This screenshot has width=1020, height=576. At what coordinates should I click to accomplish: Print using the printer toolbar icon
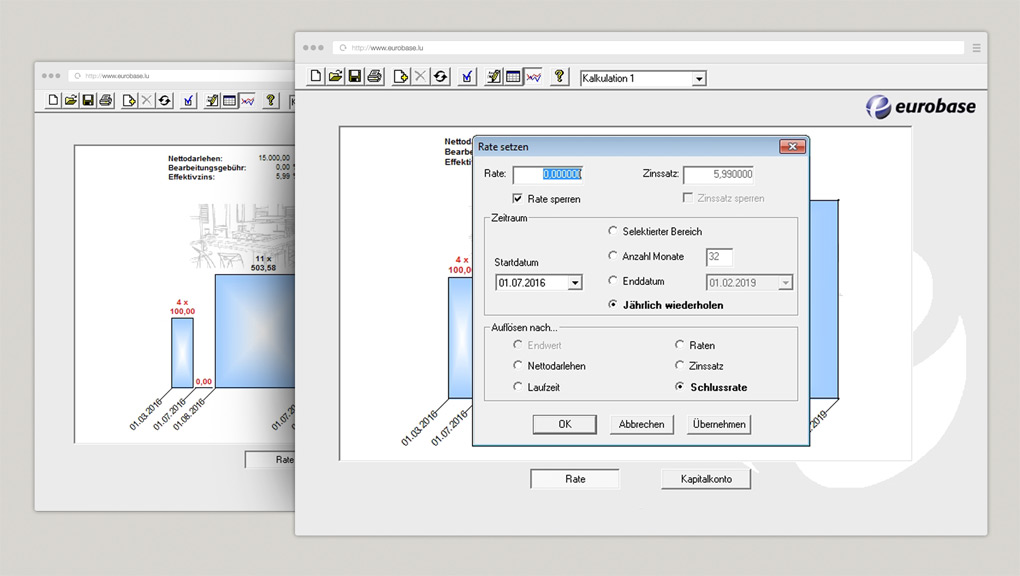tap(374, 77)
